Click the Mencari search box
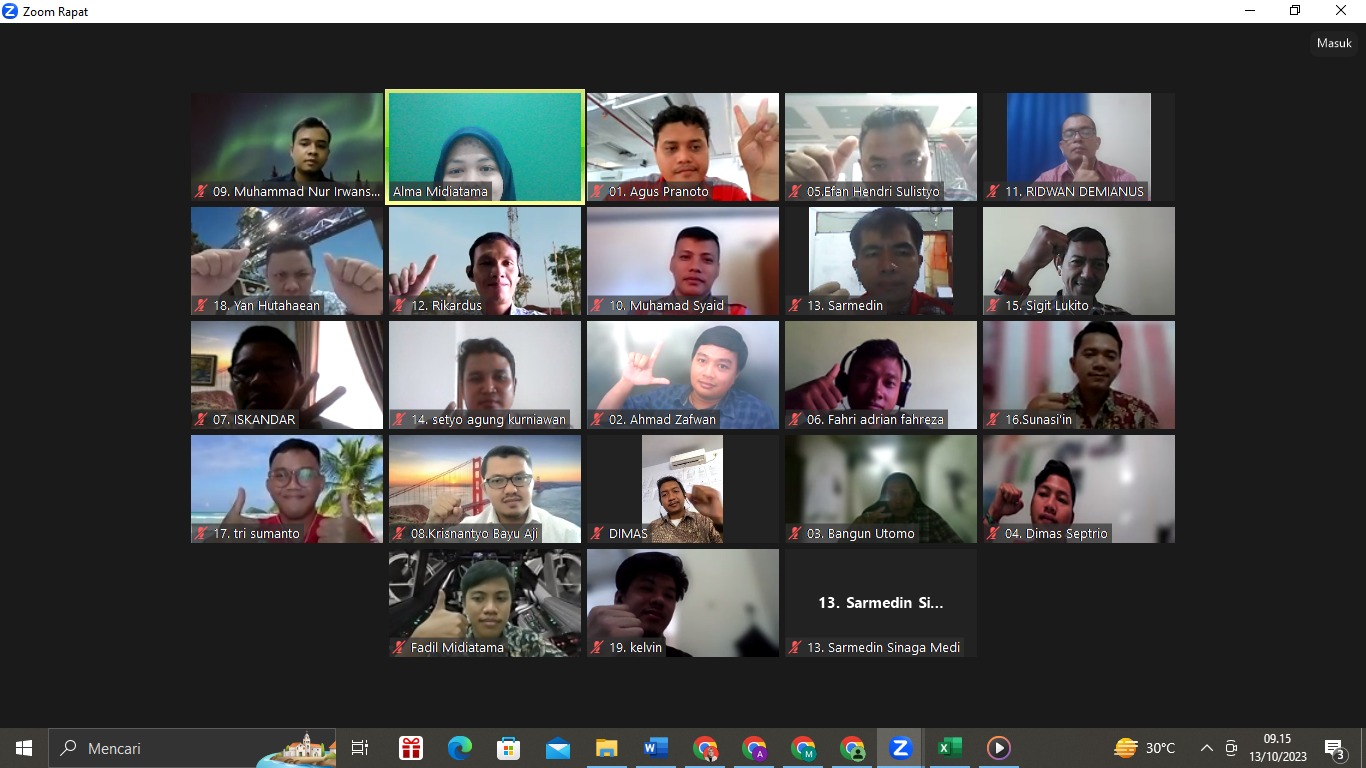This screenshot has width=1366, height=768. 160,748
